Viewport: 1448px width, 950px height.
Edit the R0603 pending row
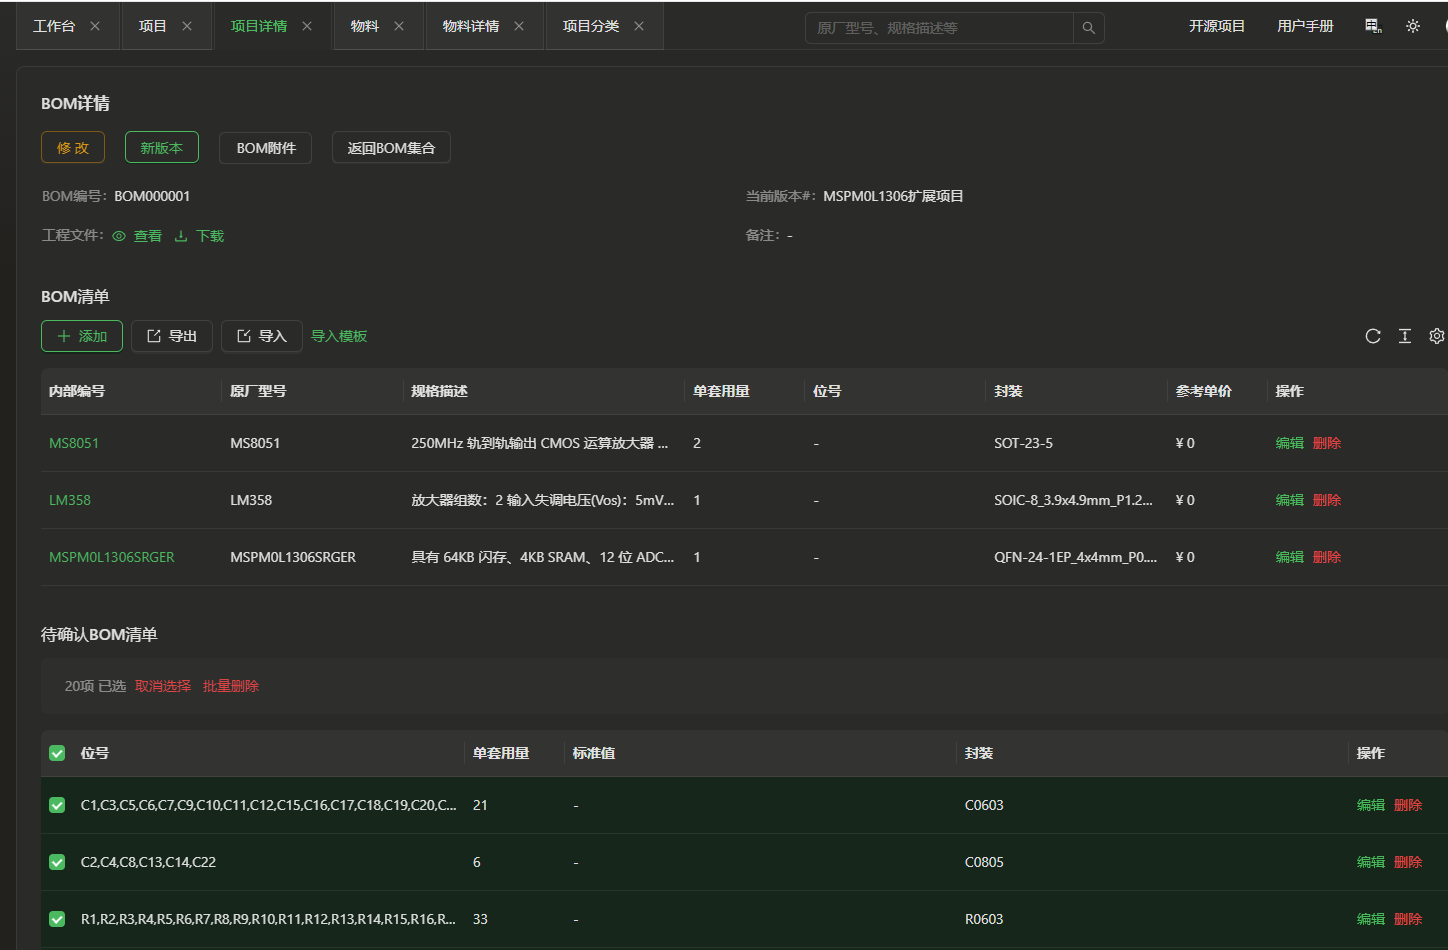click(1371, 919)
